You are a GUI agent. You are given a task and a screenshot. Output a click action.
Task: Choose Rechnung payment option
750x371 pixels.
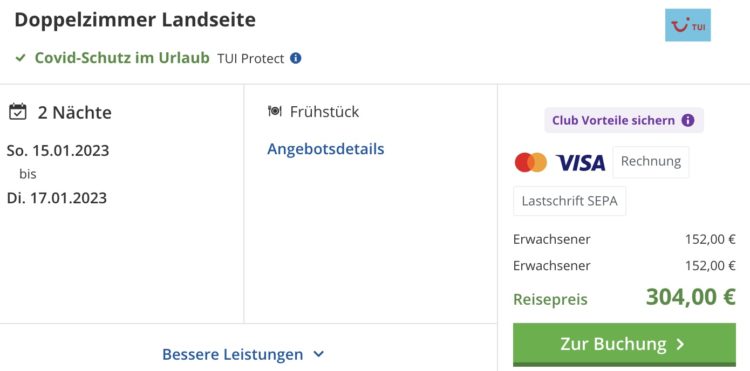651,162
